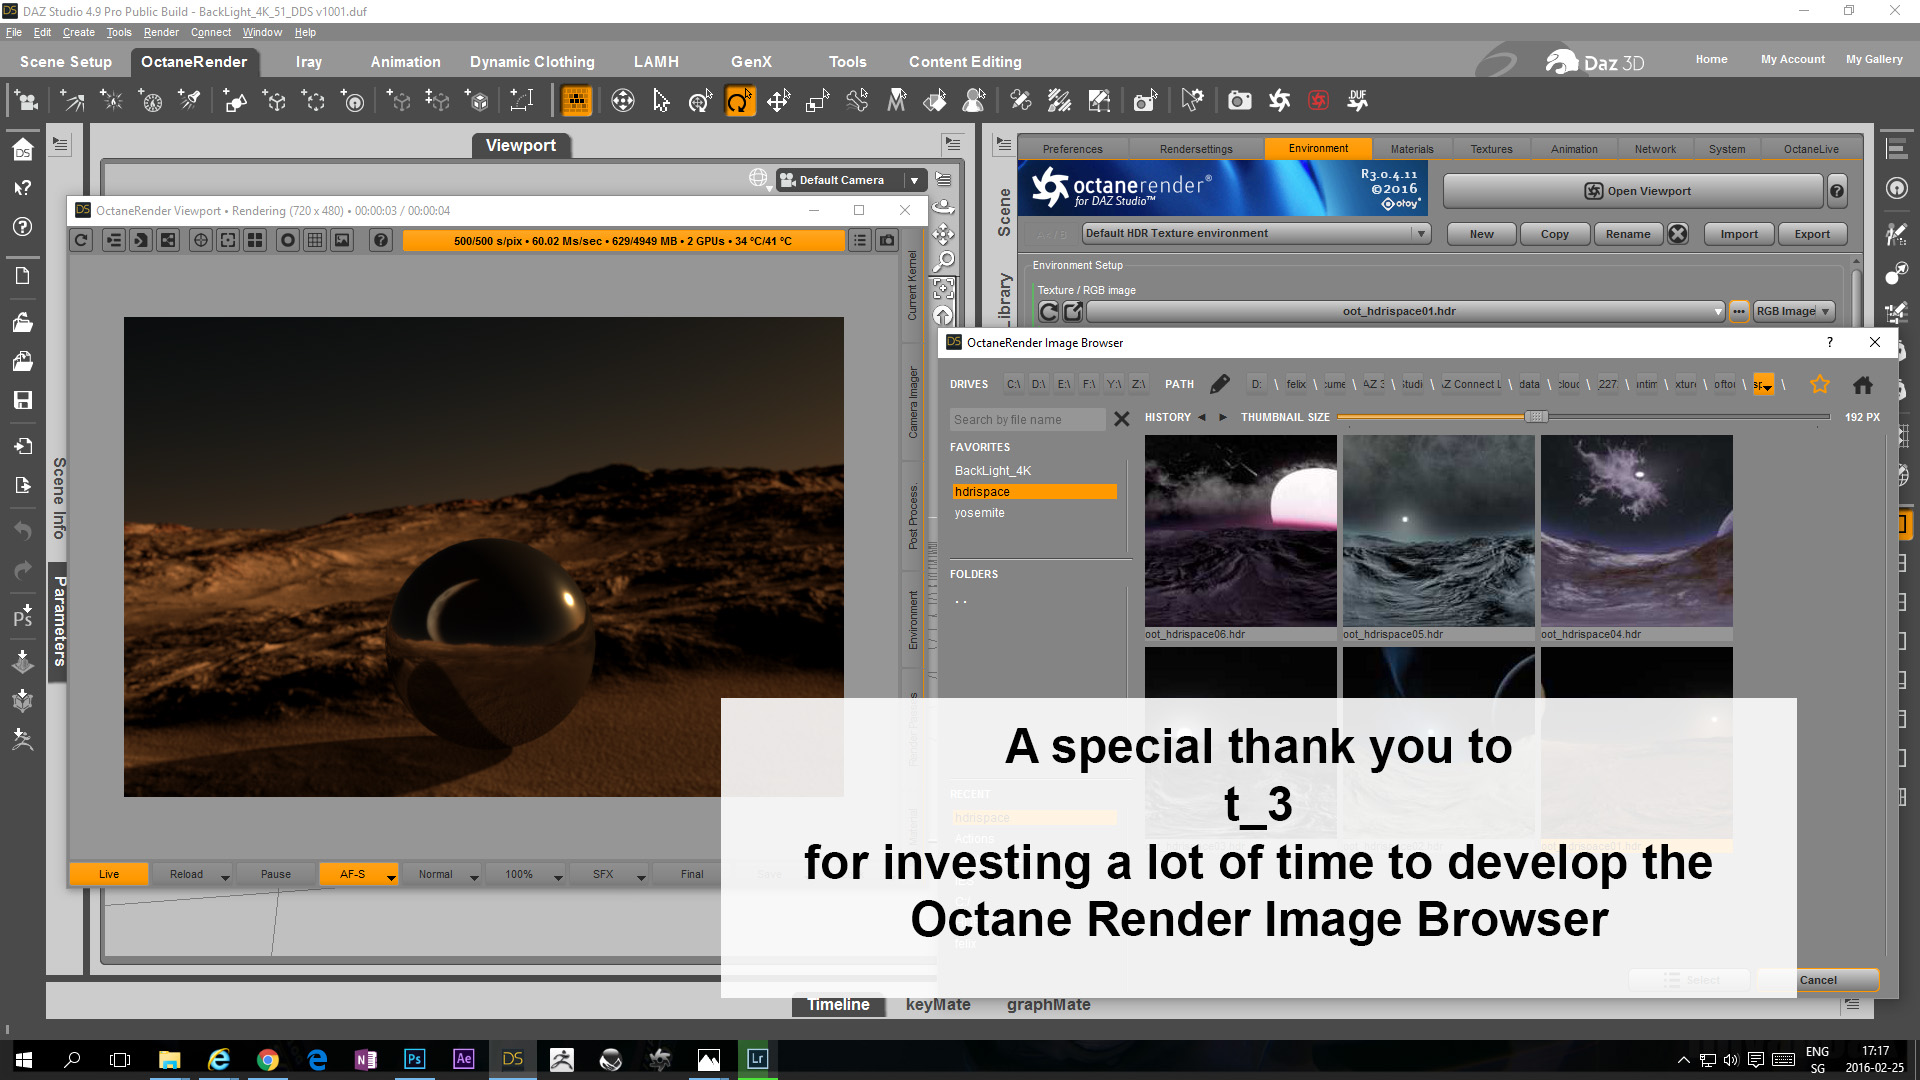Open OctaneRender Viewport help question icon
This screenshot has width=1920, height=1080.
(381, 240)
